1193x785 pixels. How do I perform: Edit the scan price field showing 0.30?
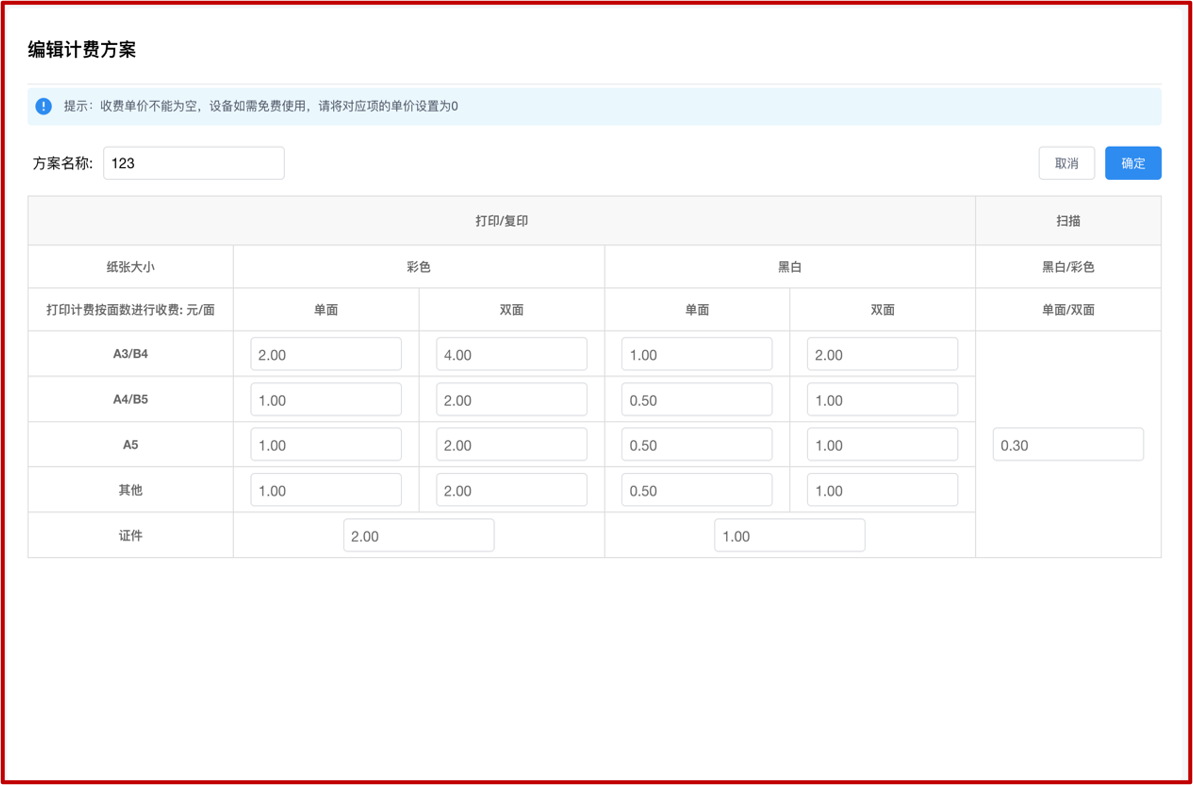(1067, 445)
